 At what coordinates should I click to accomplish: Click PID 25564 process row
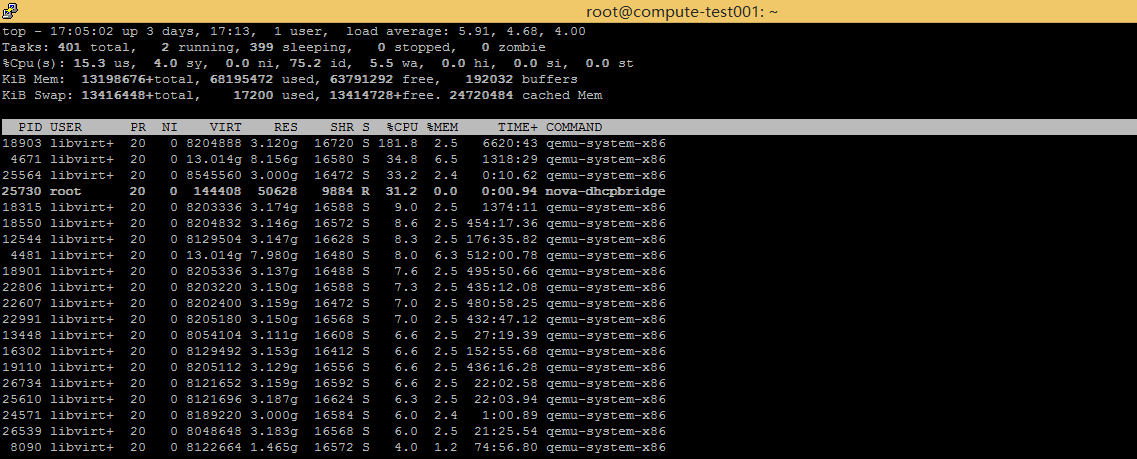pos(334,175)
